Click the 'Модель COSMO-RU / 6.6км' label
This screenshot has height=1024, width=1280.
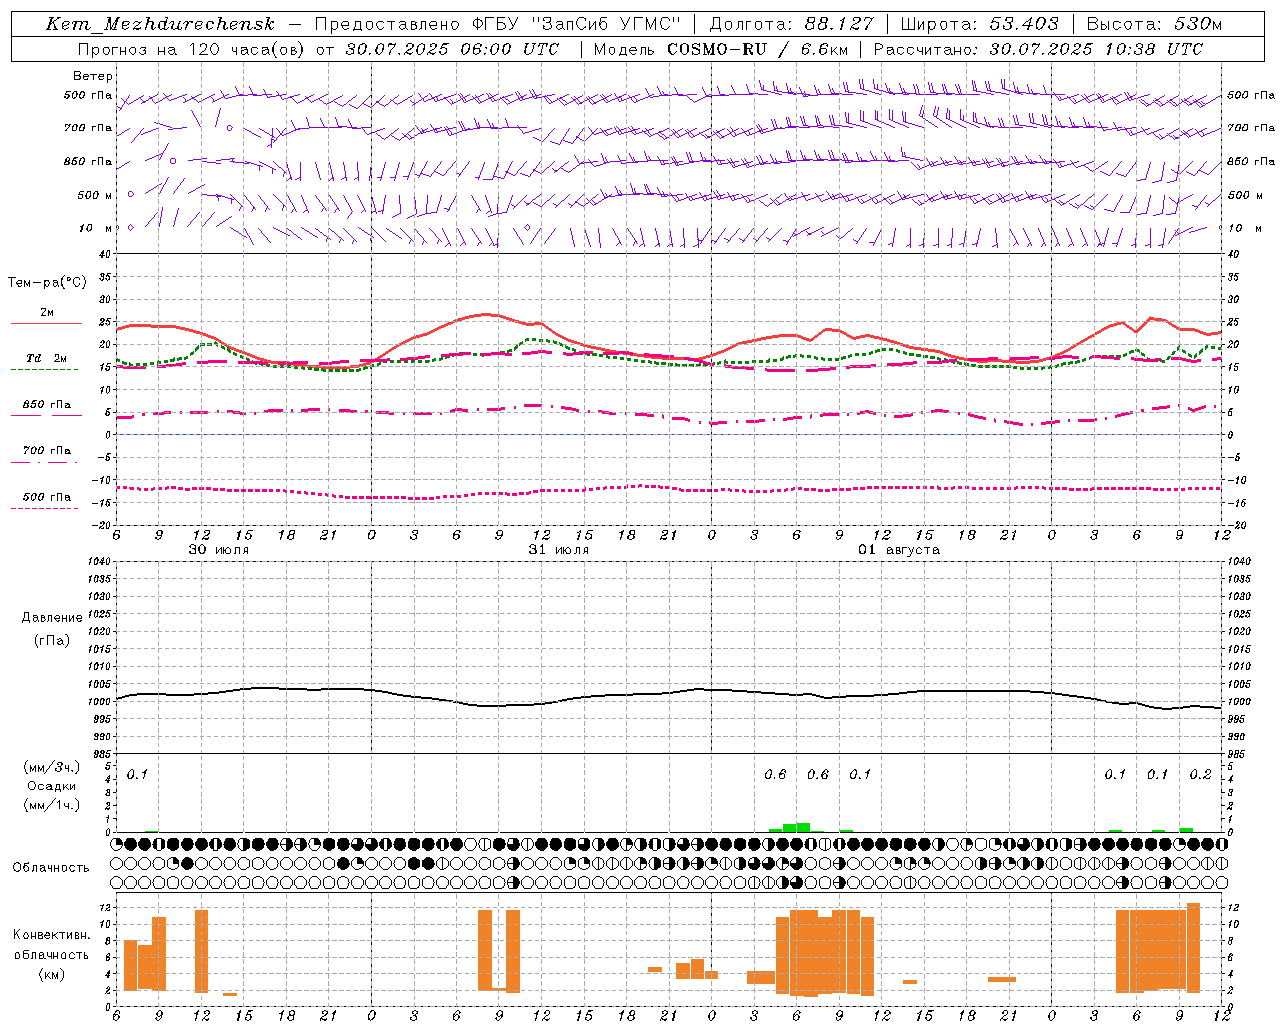coord(719,49)
